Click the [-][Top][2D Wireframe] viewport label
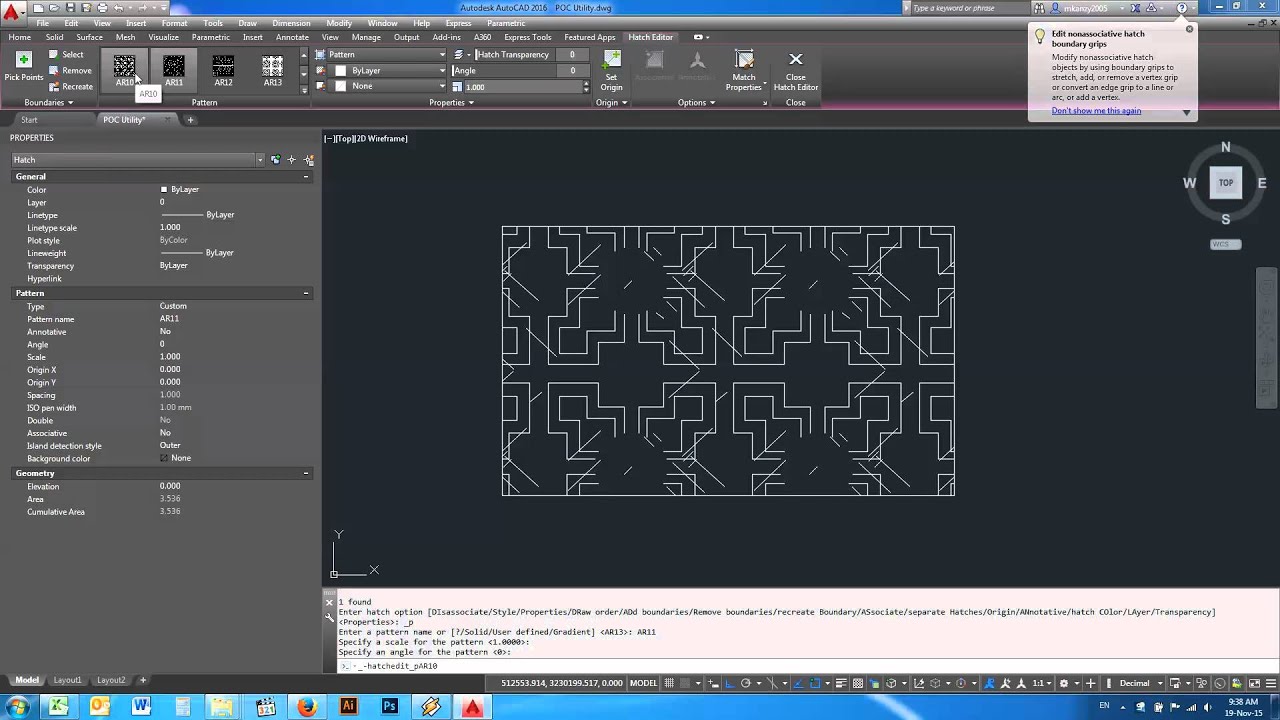 click(366, 139)
